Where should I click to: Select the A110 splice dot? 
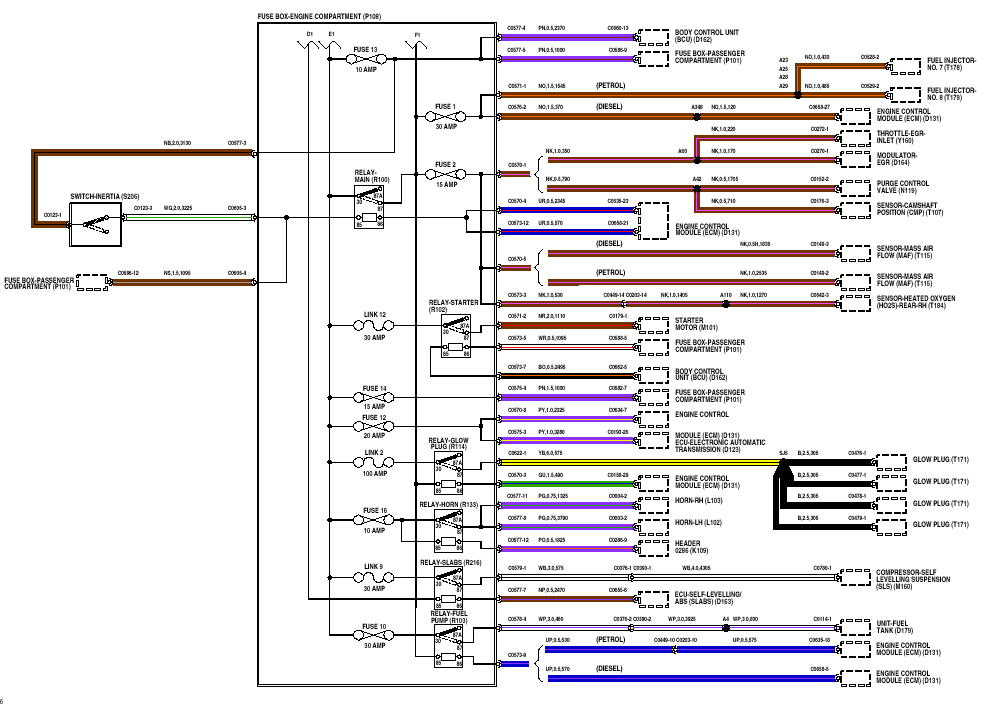click(x=725, y=305)
